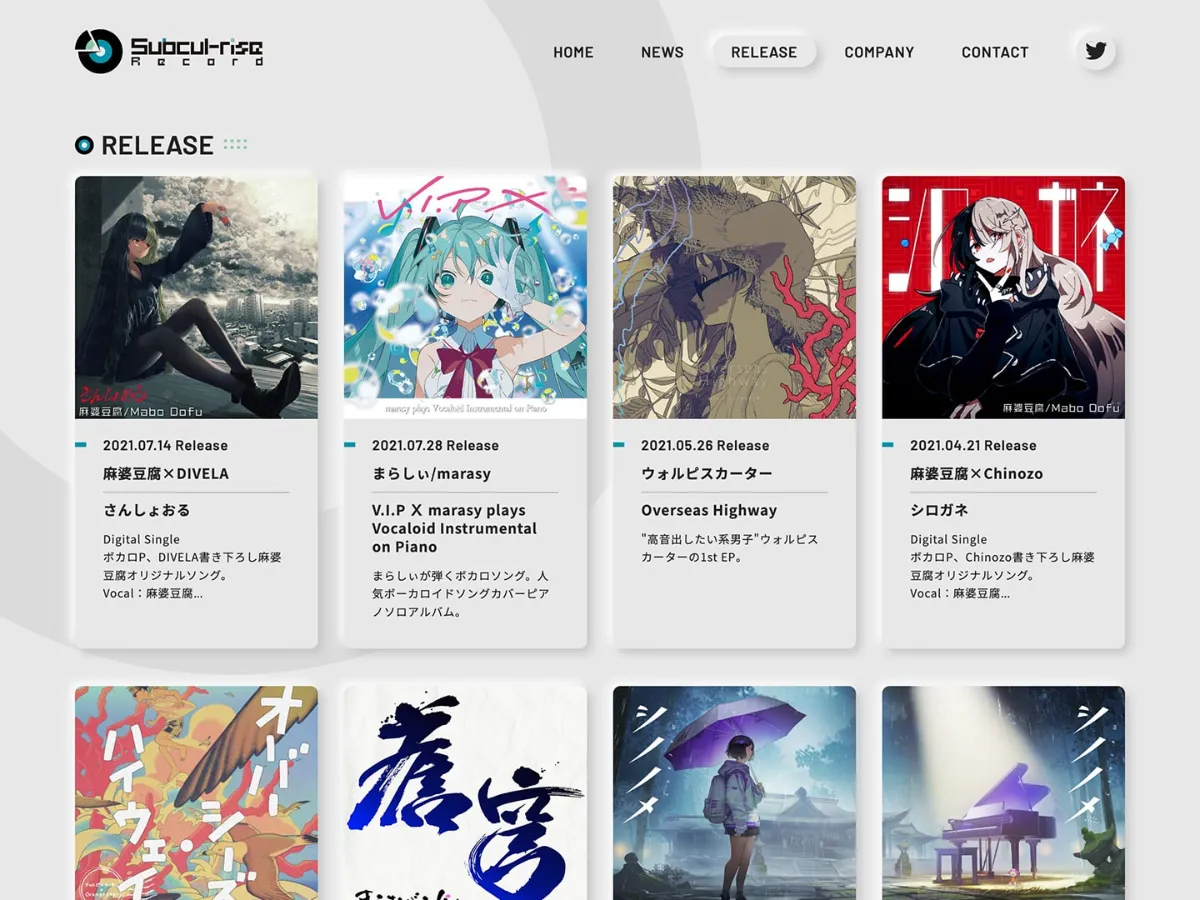Image resolution: width=1200 pixels, height=900 pixels.
Task: Click the 2021.07.28 Release date
Action: (x=435, y=445)
